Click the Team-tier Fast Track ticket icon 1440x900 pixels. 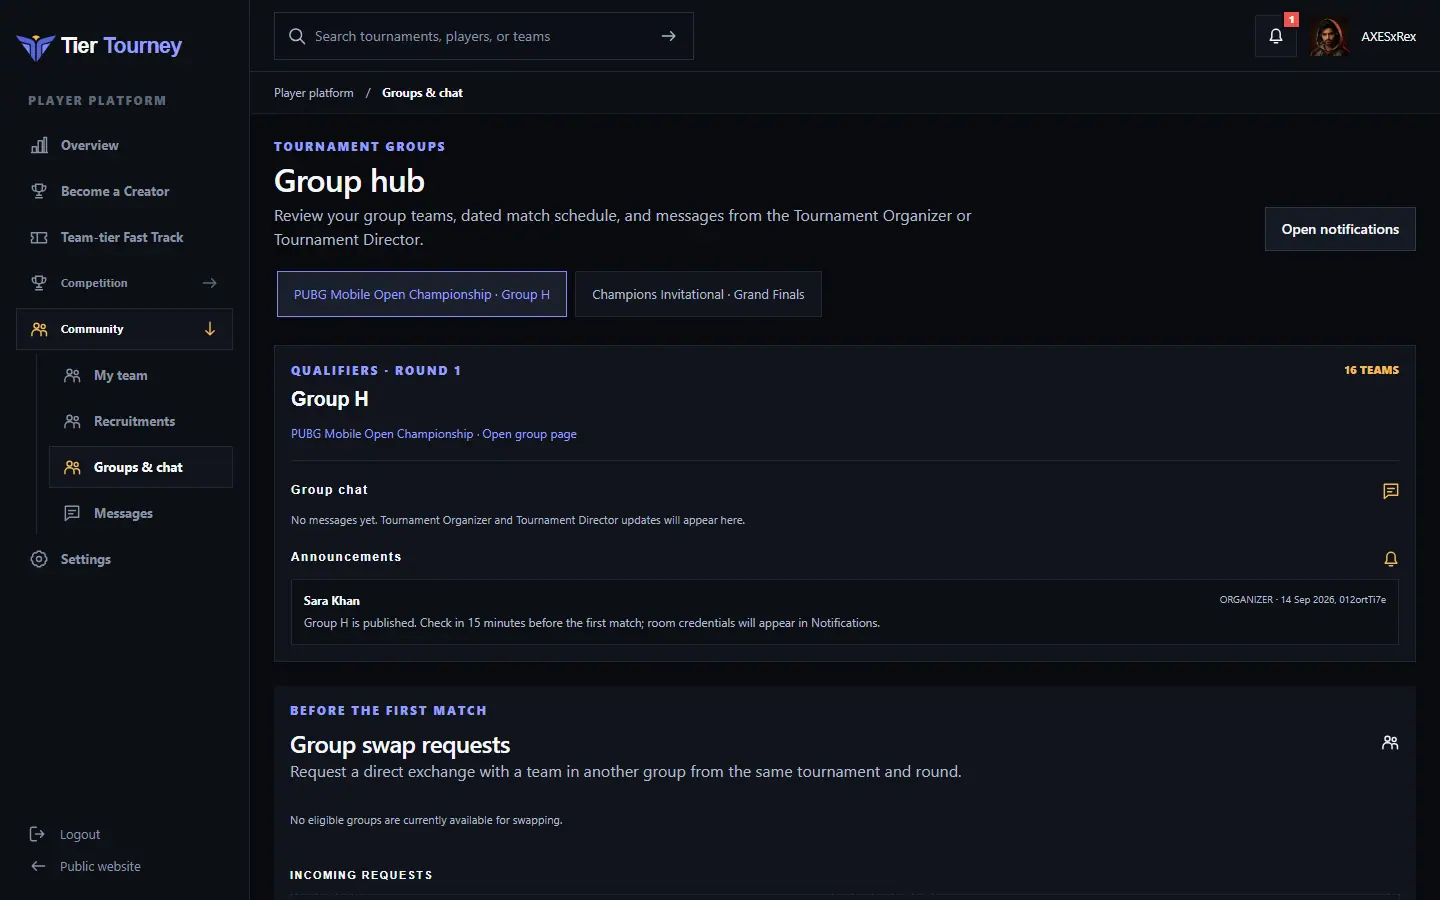click(x=39, y=237)
